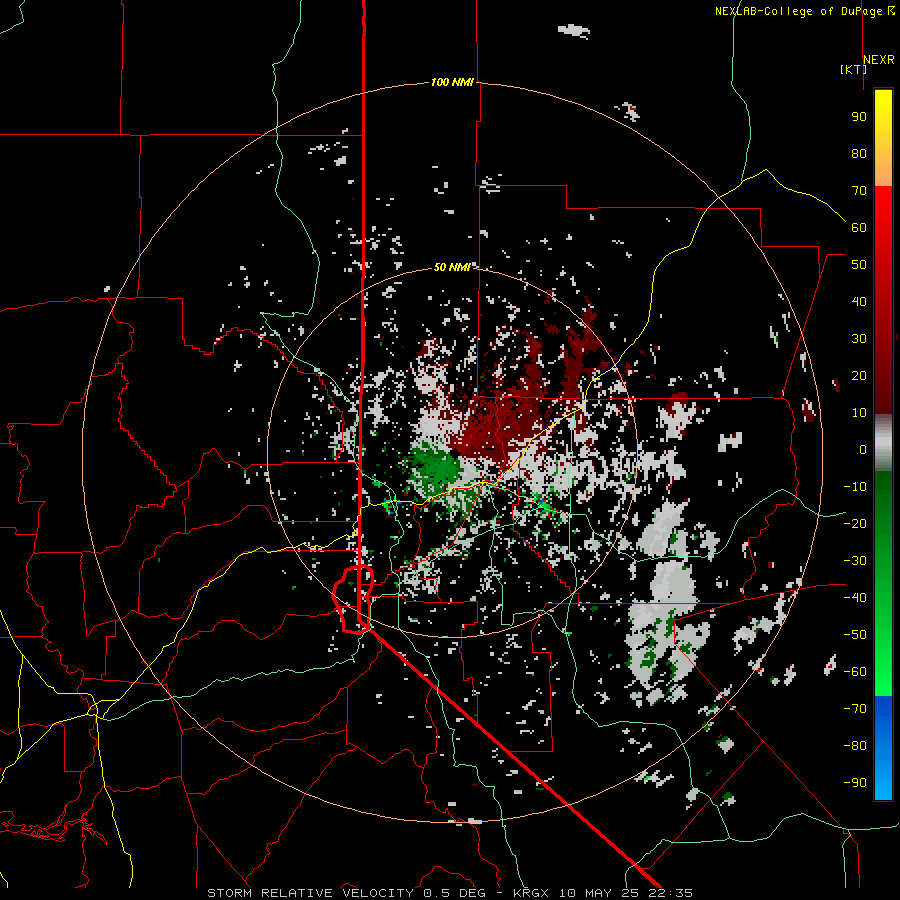Select the -60 value on velocity scale
The width and height of the screenshot is (900, 900).
tap(855, 672)
